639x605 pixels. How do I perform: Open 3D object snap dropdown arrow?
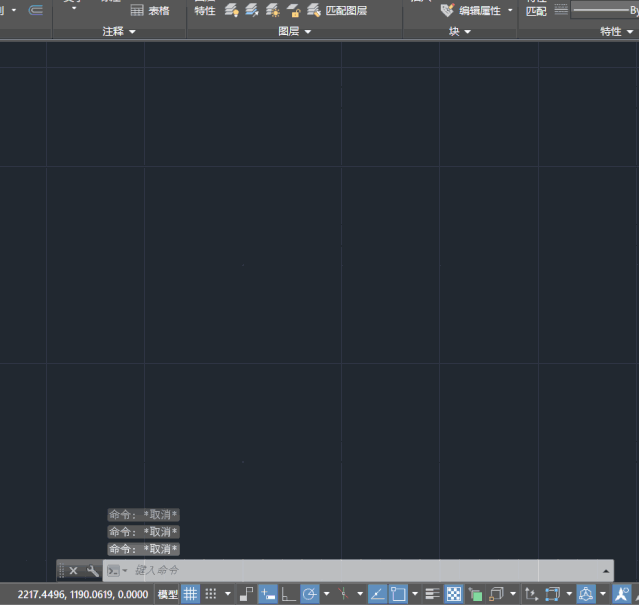pos(513,594)
